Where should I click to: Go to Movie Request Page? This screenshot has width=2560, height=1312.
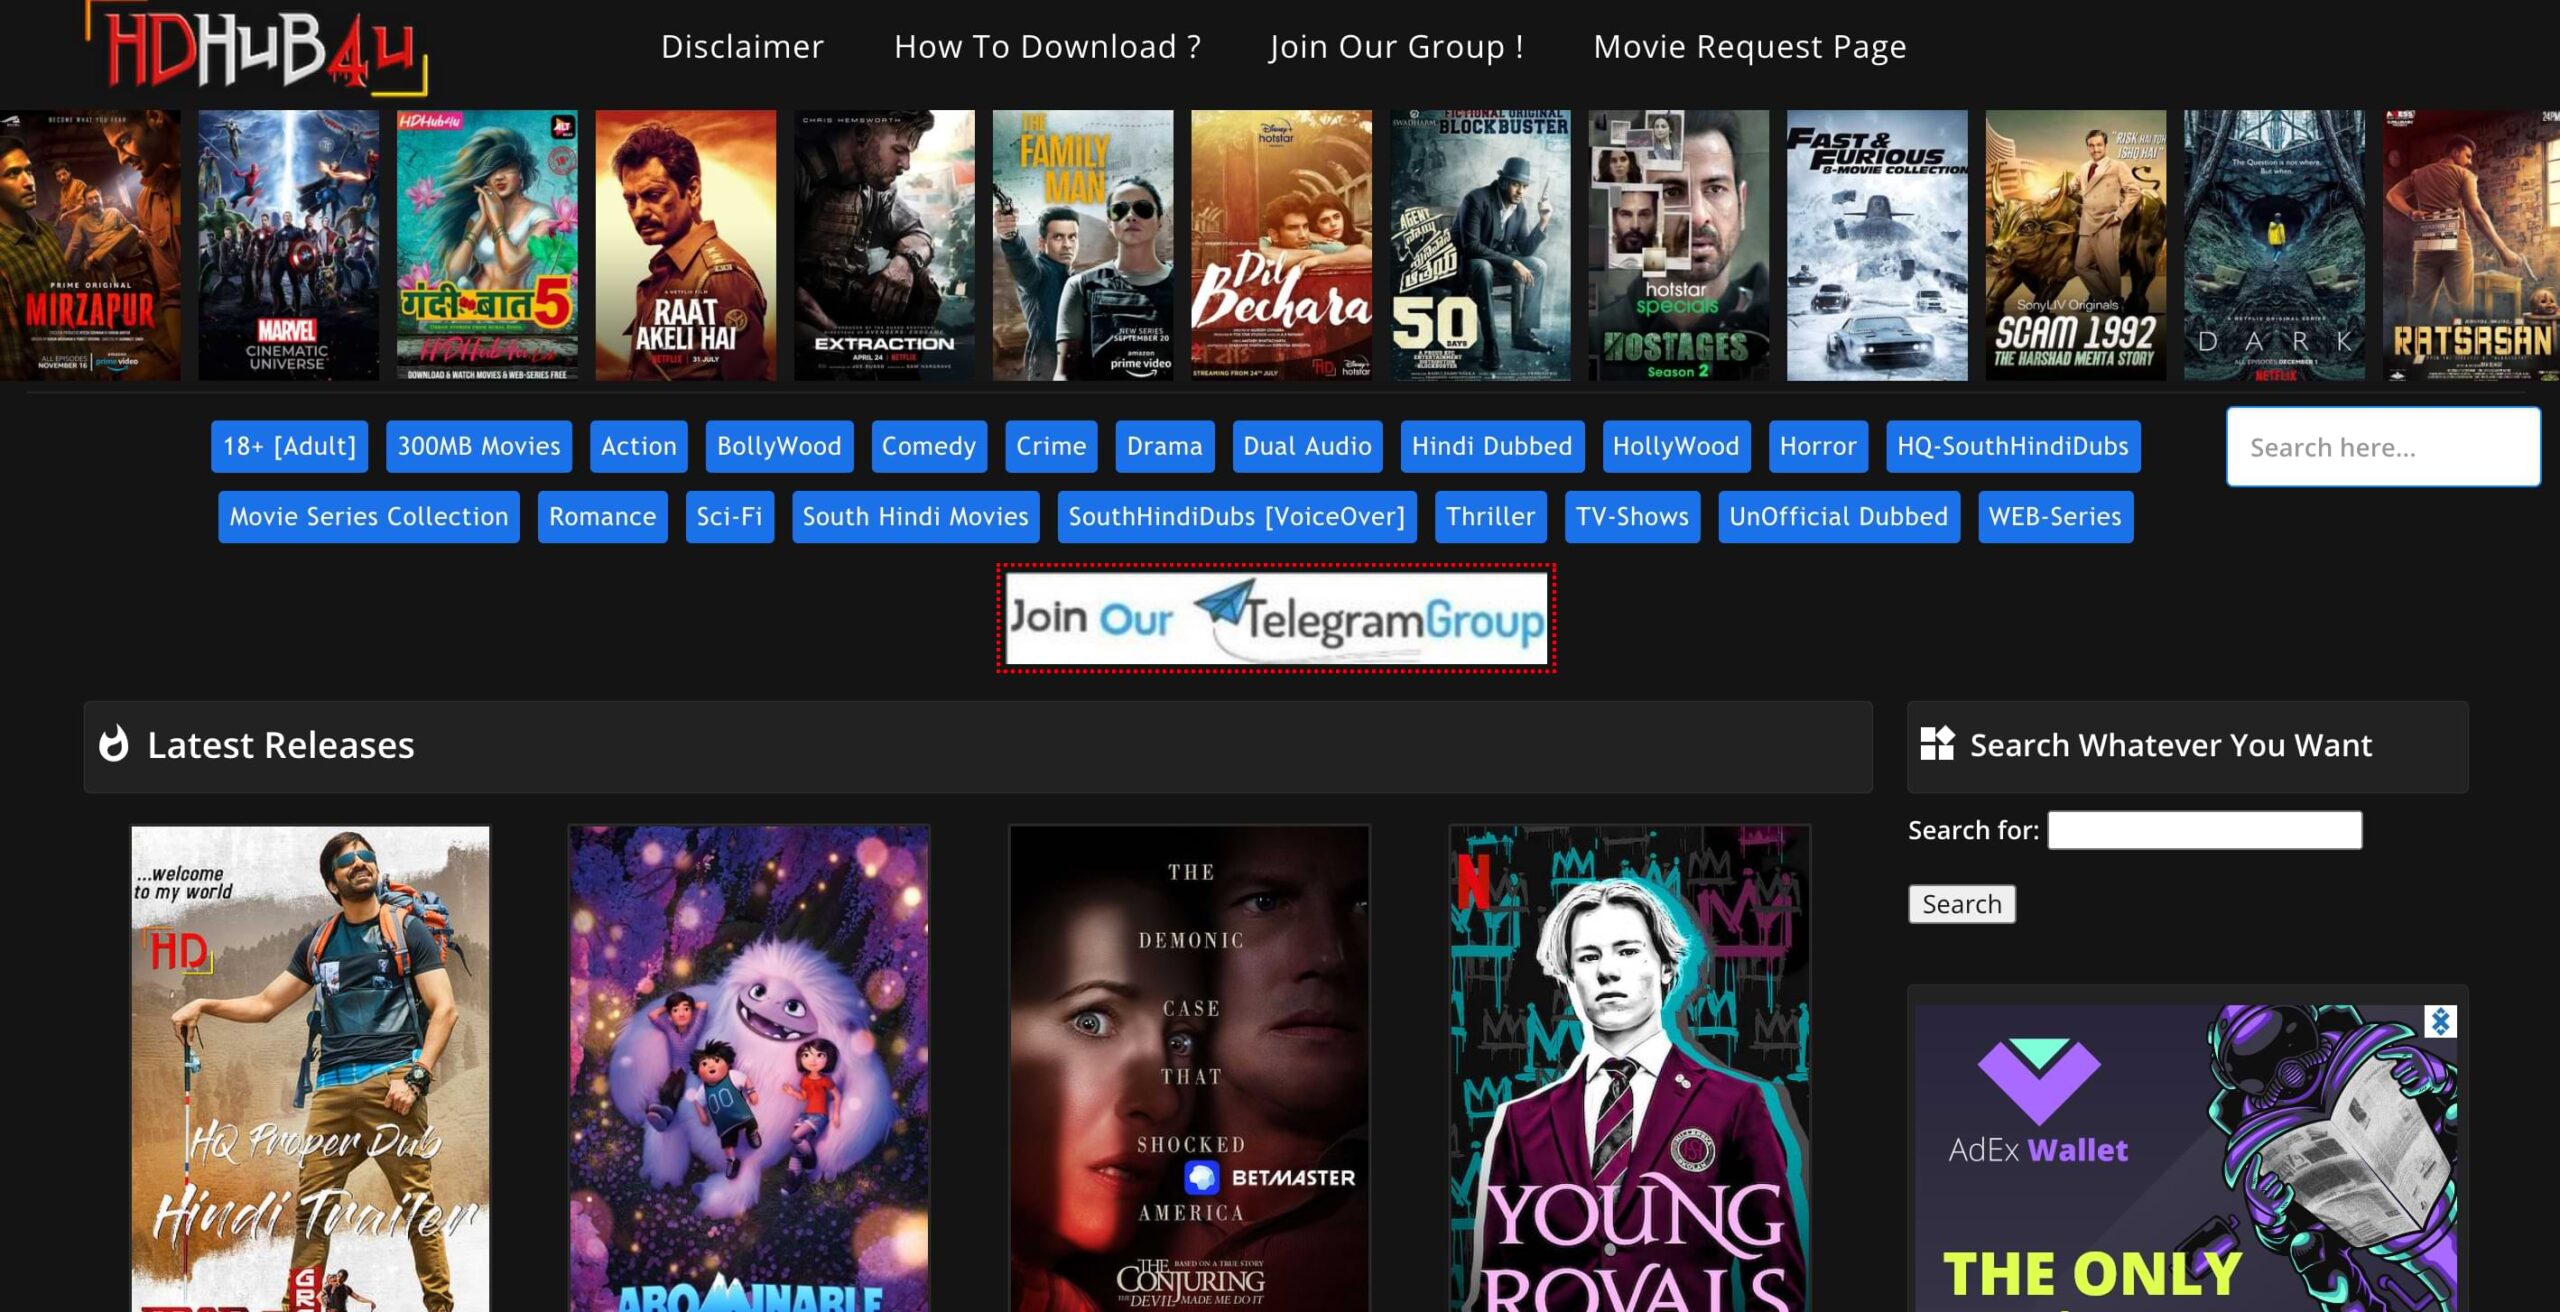(x=1749, y=47)
